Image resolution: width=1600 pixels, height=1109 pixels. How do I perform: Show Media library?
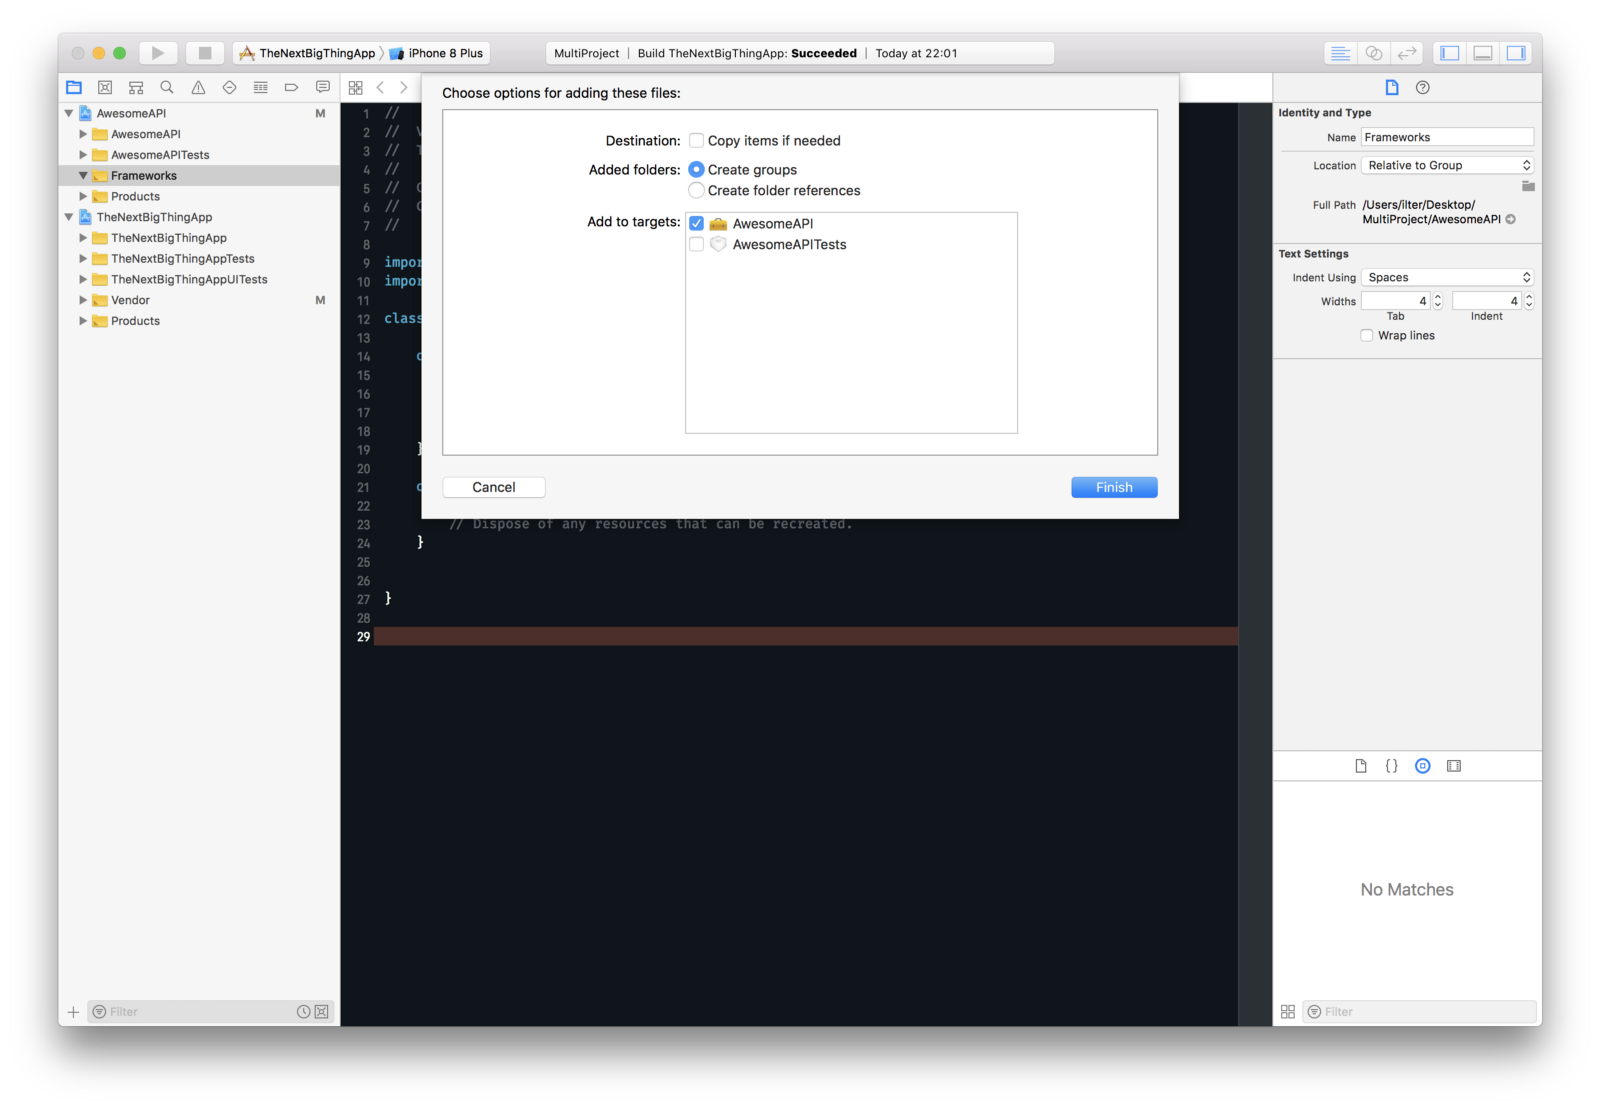click(x=1454, y=766)
